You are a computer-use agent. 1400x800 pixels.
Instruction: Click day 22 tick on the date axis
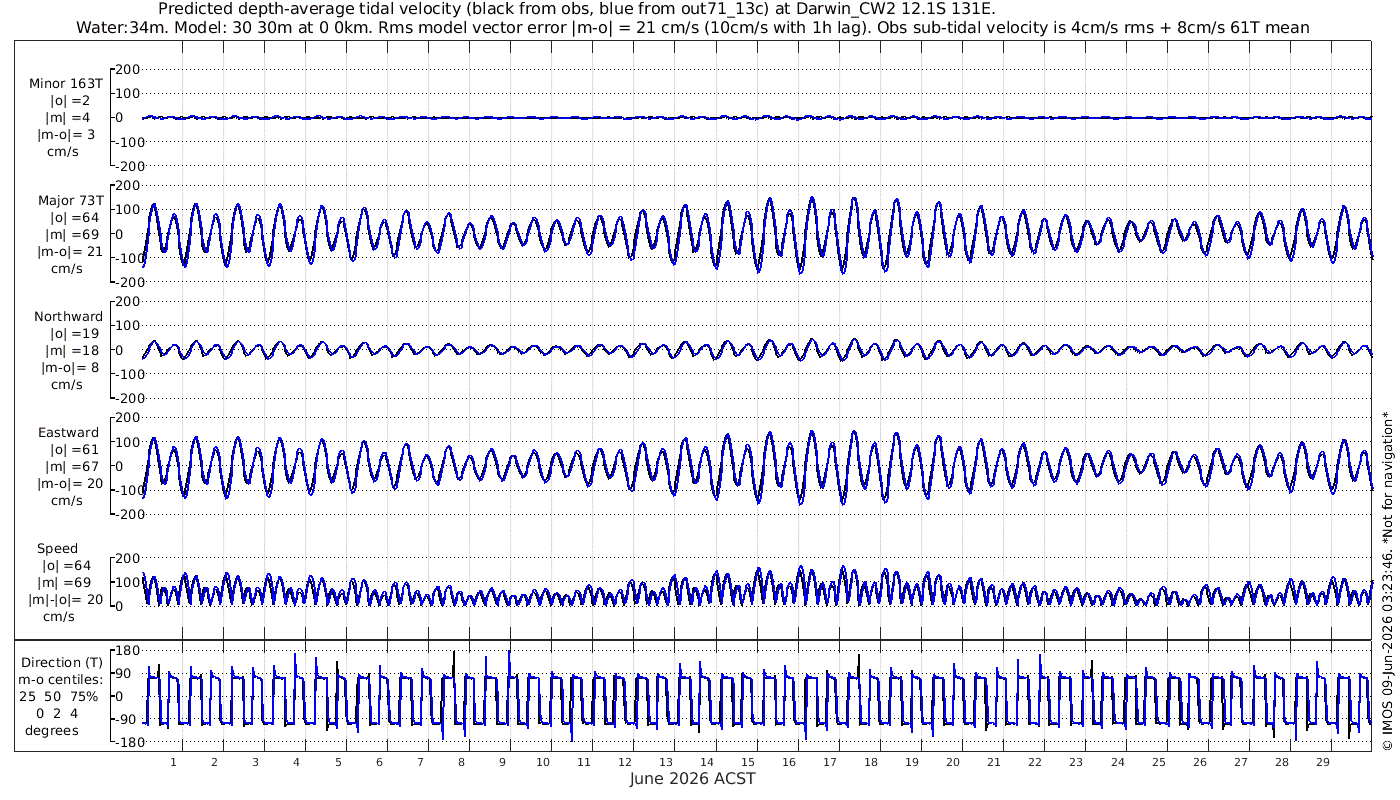pos(1035,762)
